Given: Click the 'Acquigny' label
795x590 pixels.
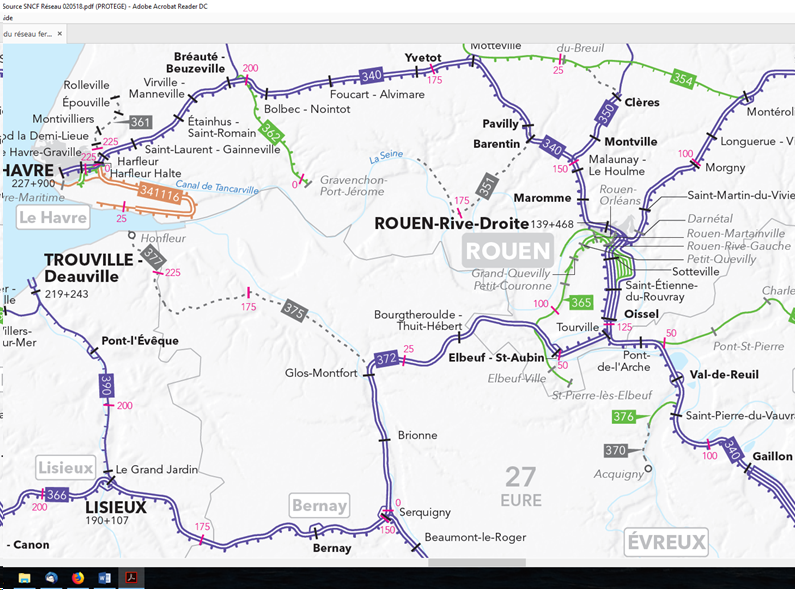Looking at the screenshot, I should (619, 474).
